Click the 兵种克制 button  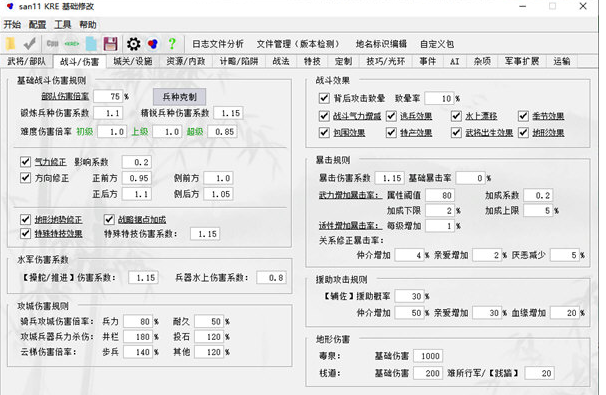tap(180, 97)
